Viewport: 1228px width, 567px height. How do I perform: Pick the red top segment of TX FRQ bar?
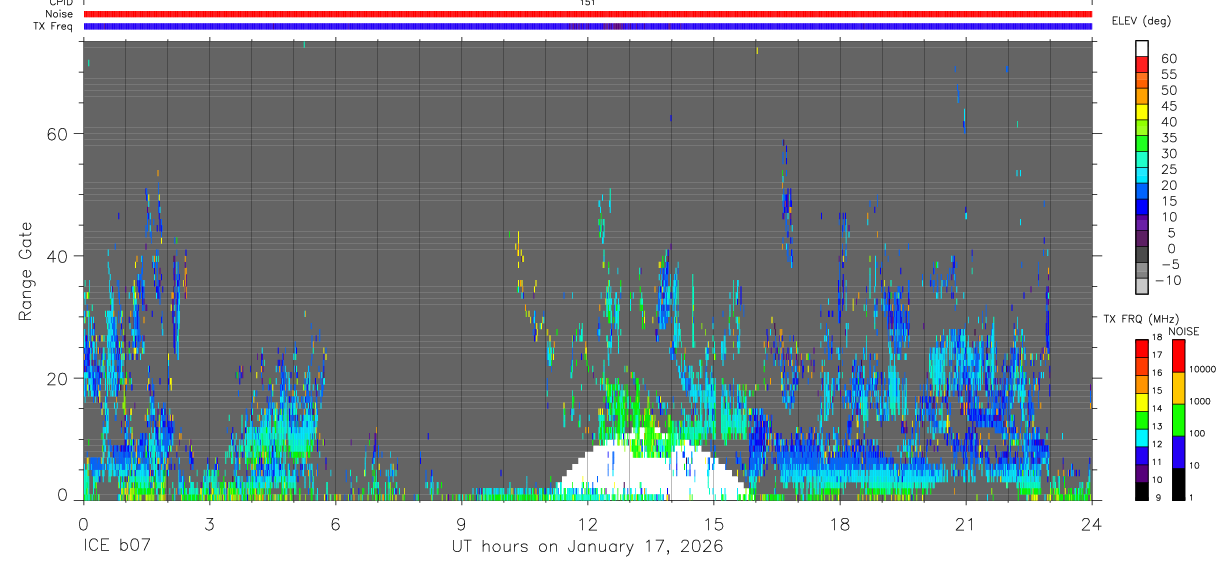(x=1142, y=348)
